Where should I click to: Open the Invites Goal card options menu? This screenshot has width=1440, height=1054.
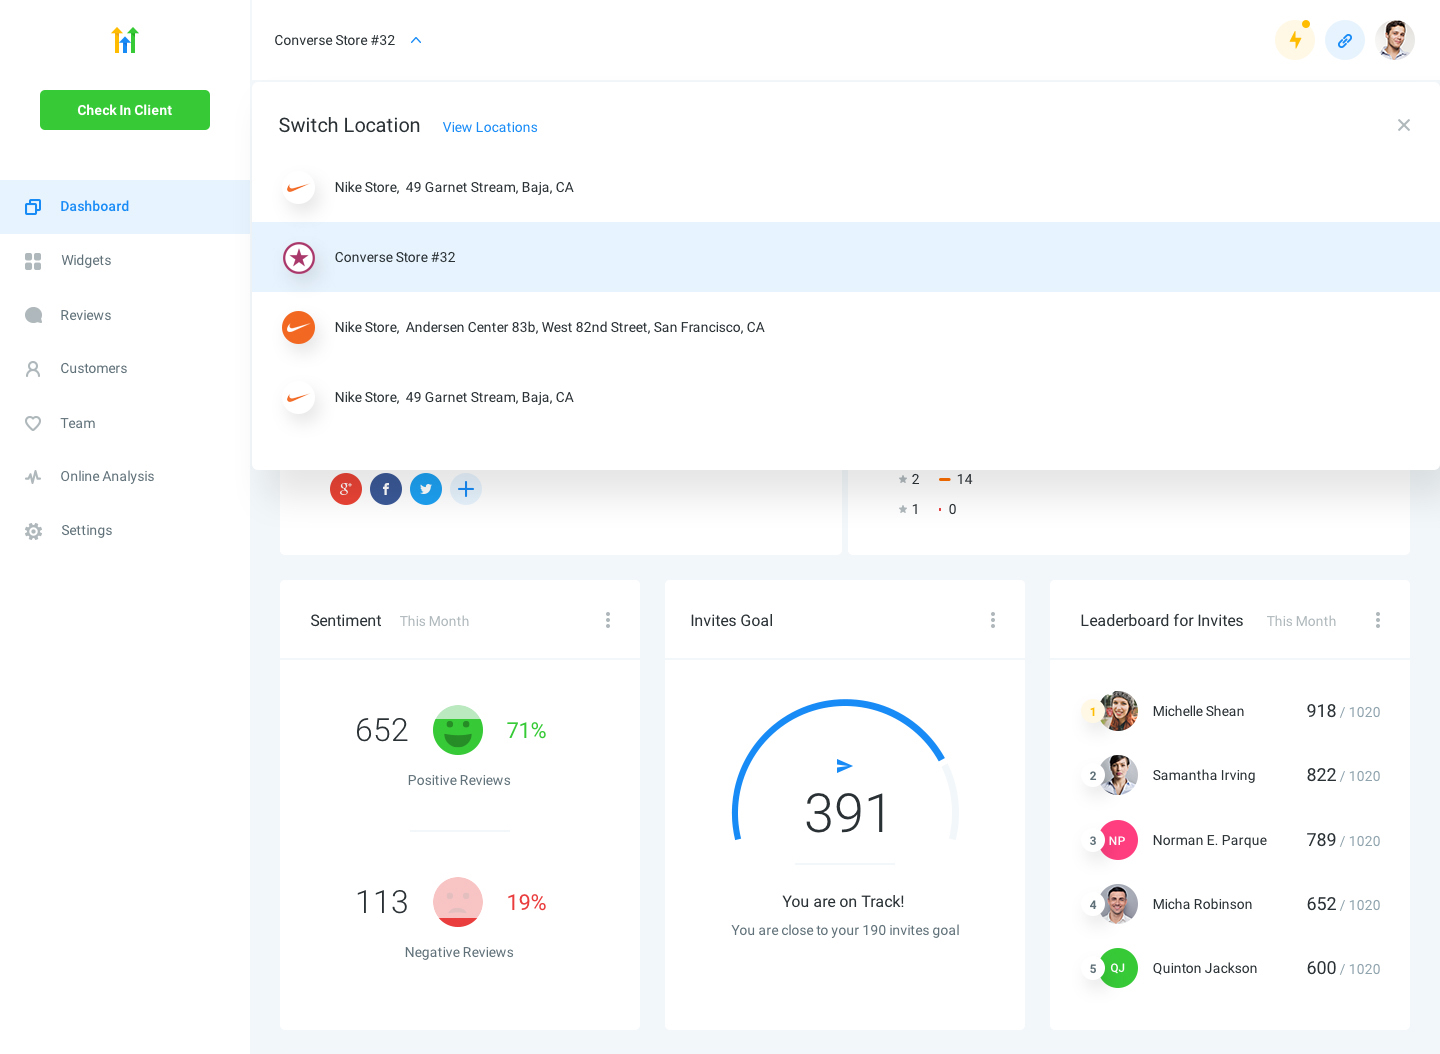coord(993,620)
